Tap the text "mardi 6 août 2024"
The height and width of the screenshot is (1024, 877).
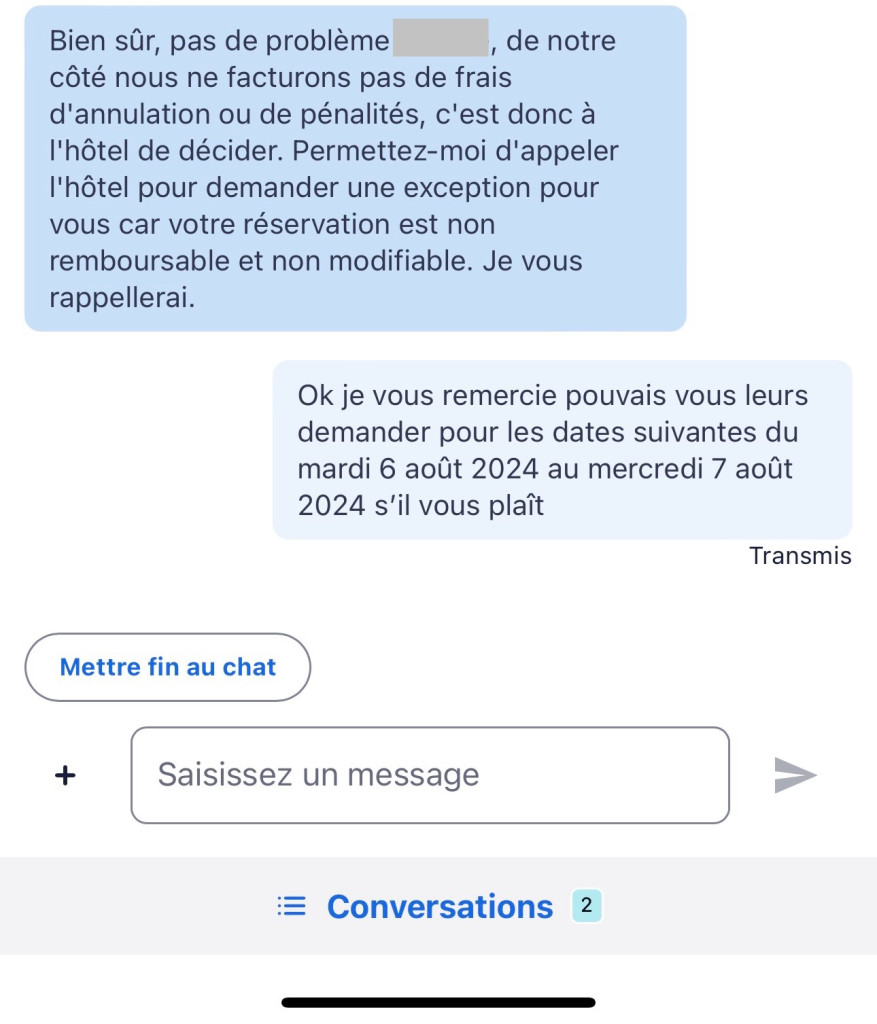418,469
